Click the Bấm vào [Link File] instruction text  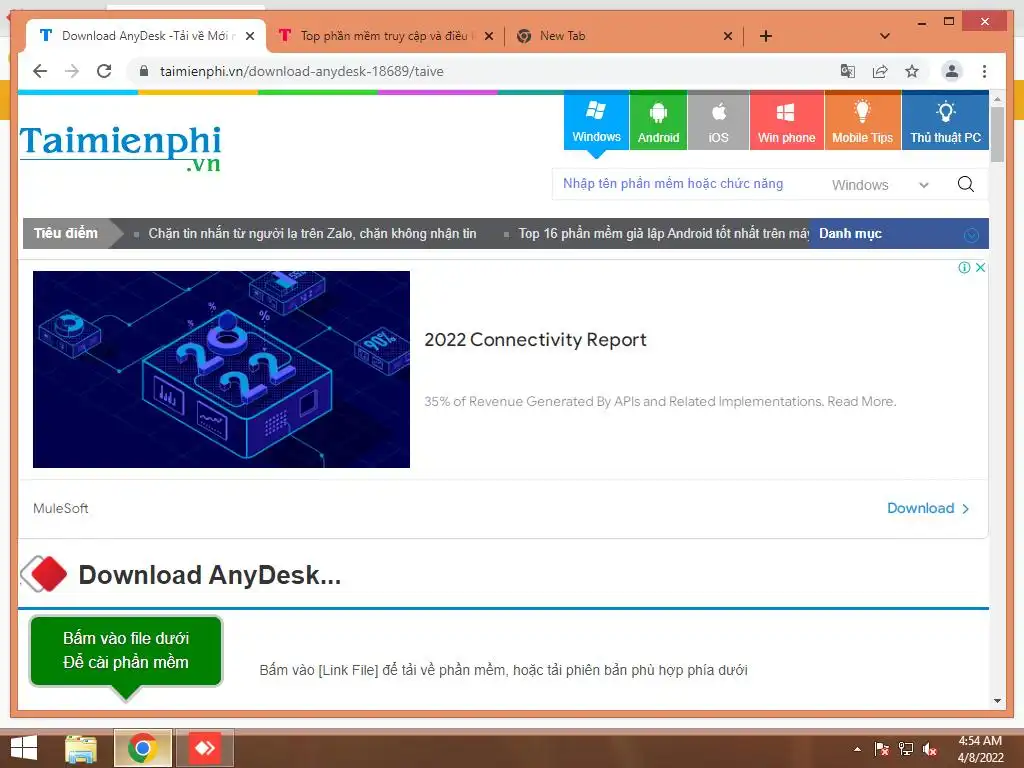point(504,670)
